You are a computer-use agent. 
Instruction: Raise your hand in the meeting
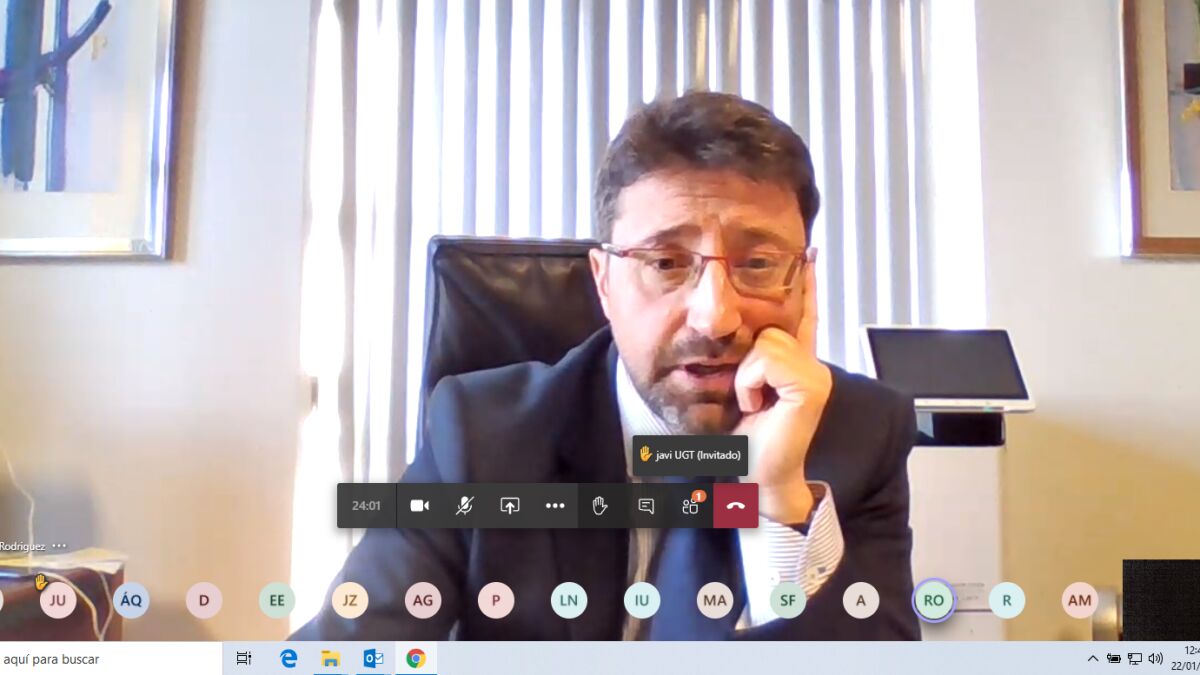tap(600, 506)
